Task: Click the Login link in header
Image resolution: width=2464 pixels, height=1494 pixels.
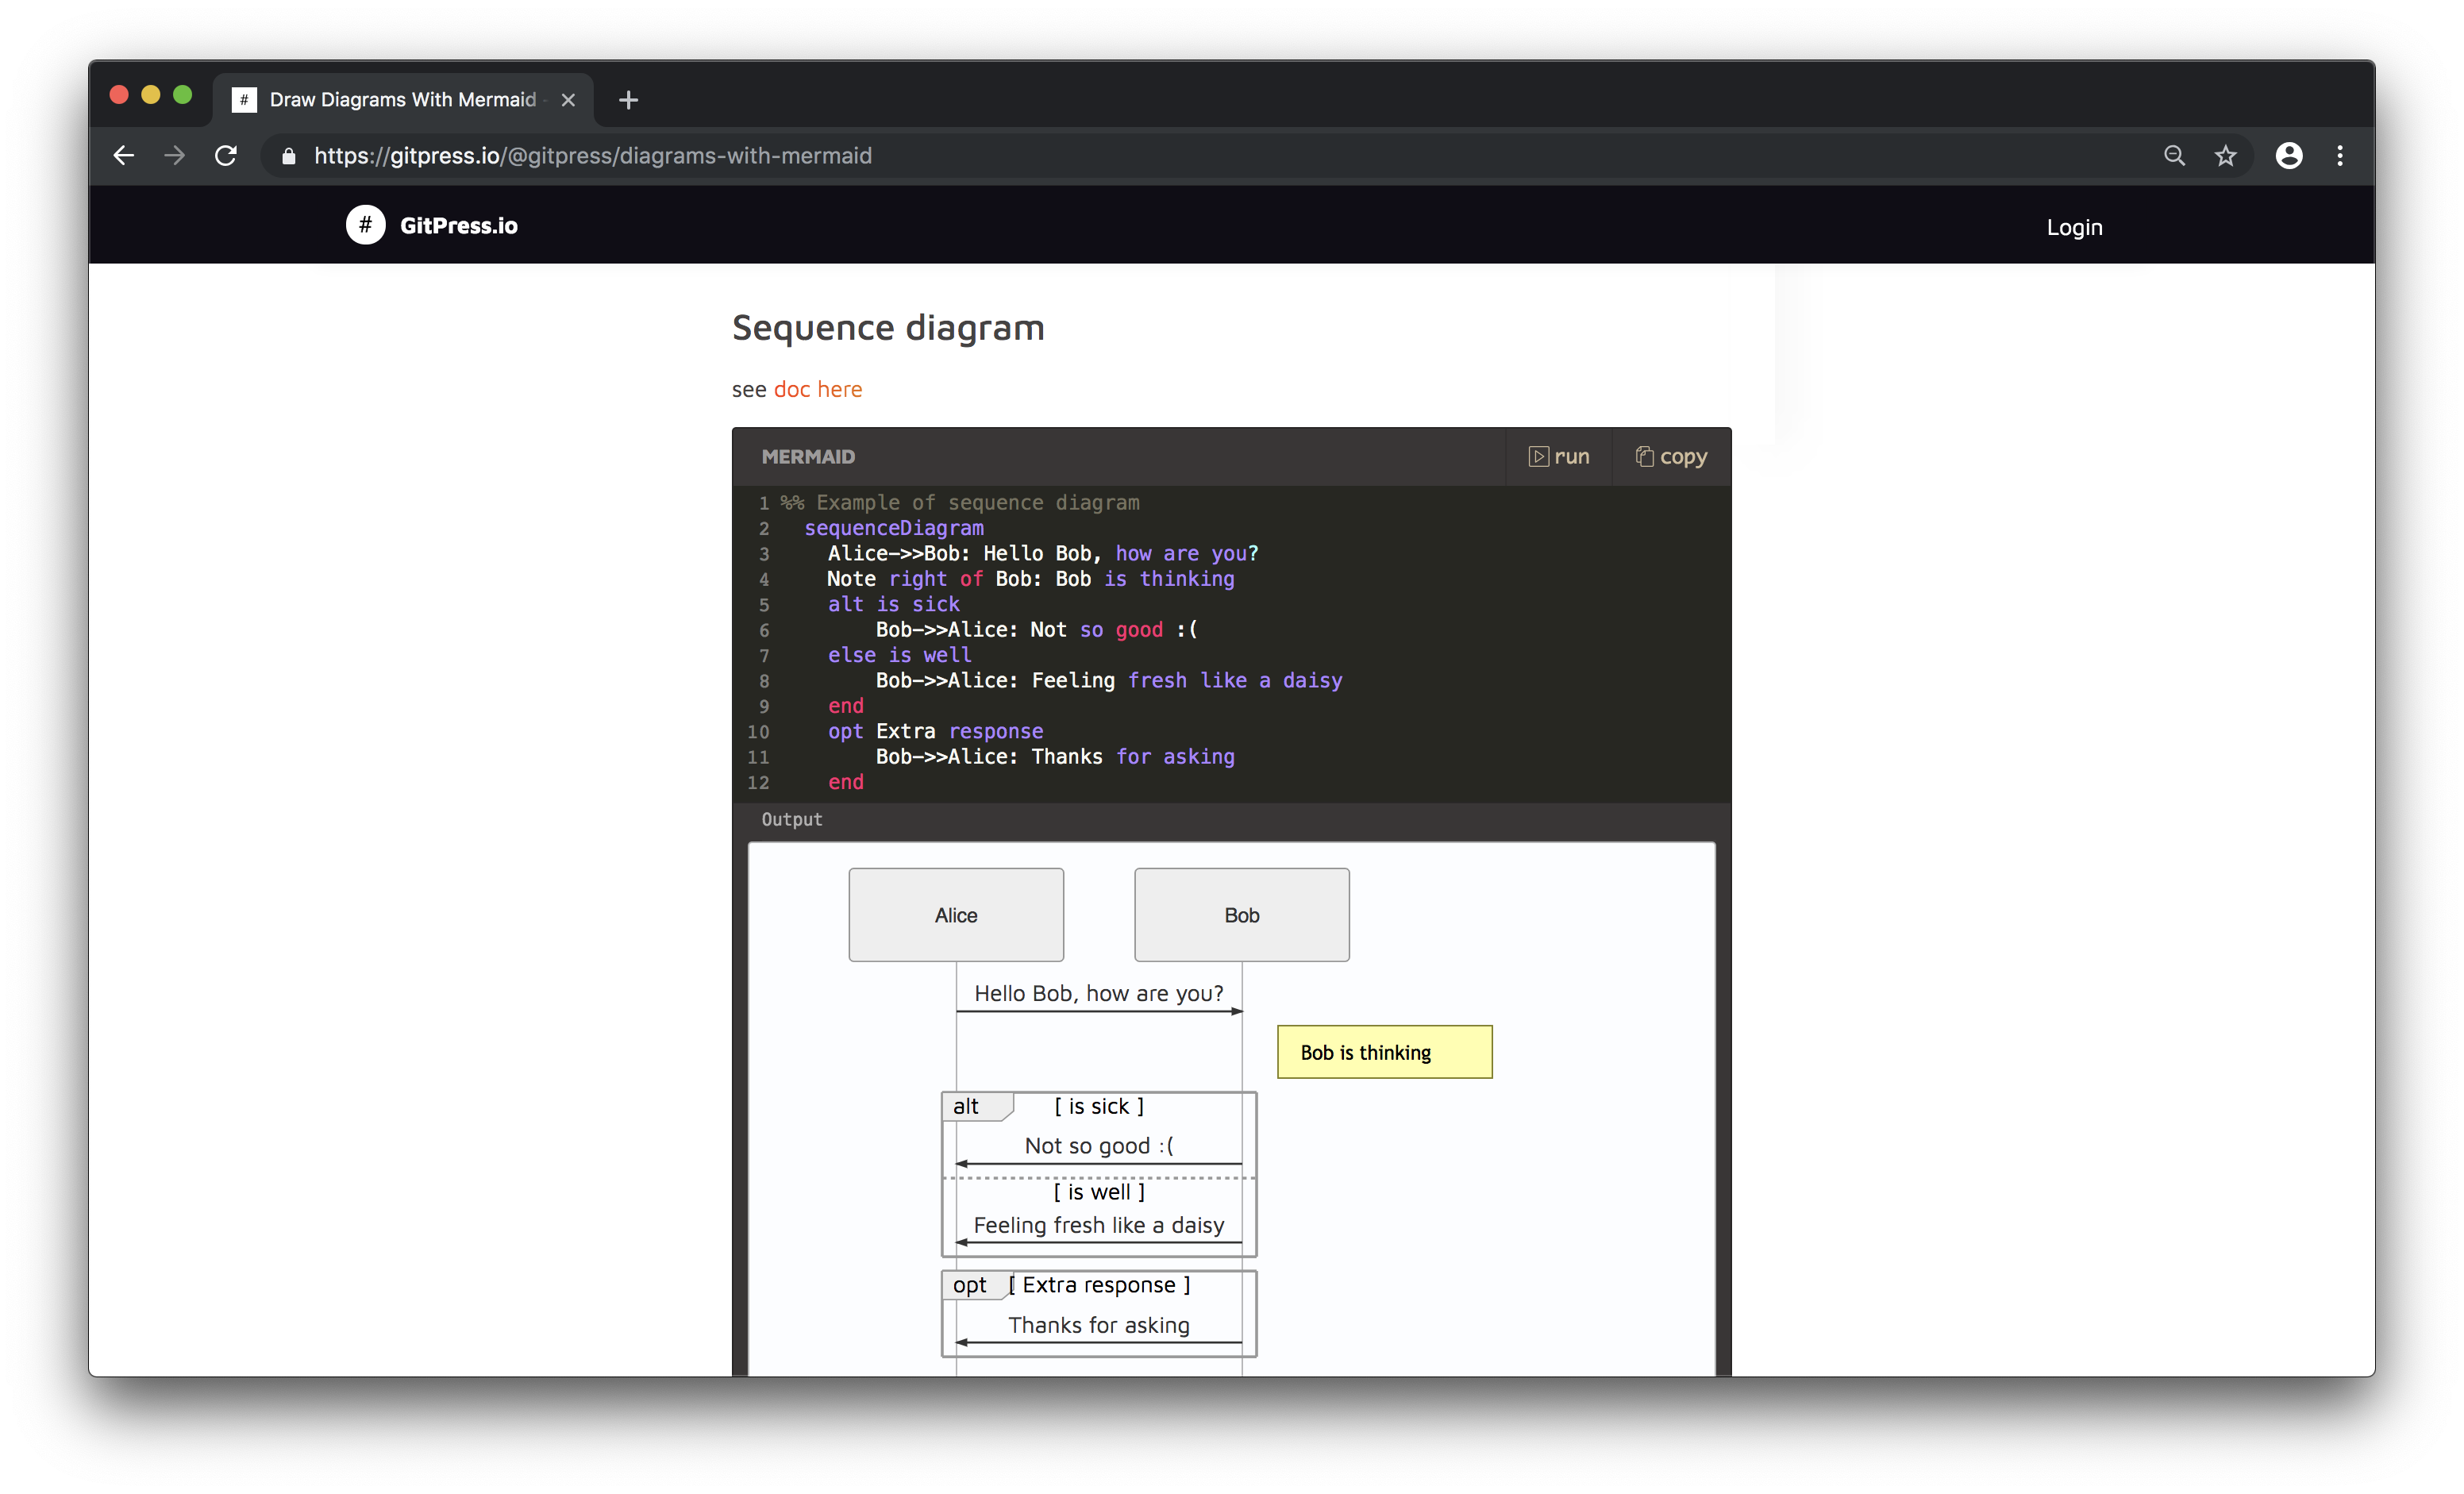Action: coord(2074,227)
